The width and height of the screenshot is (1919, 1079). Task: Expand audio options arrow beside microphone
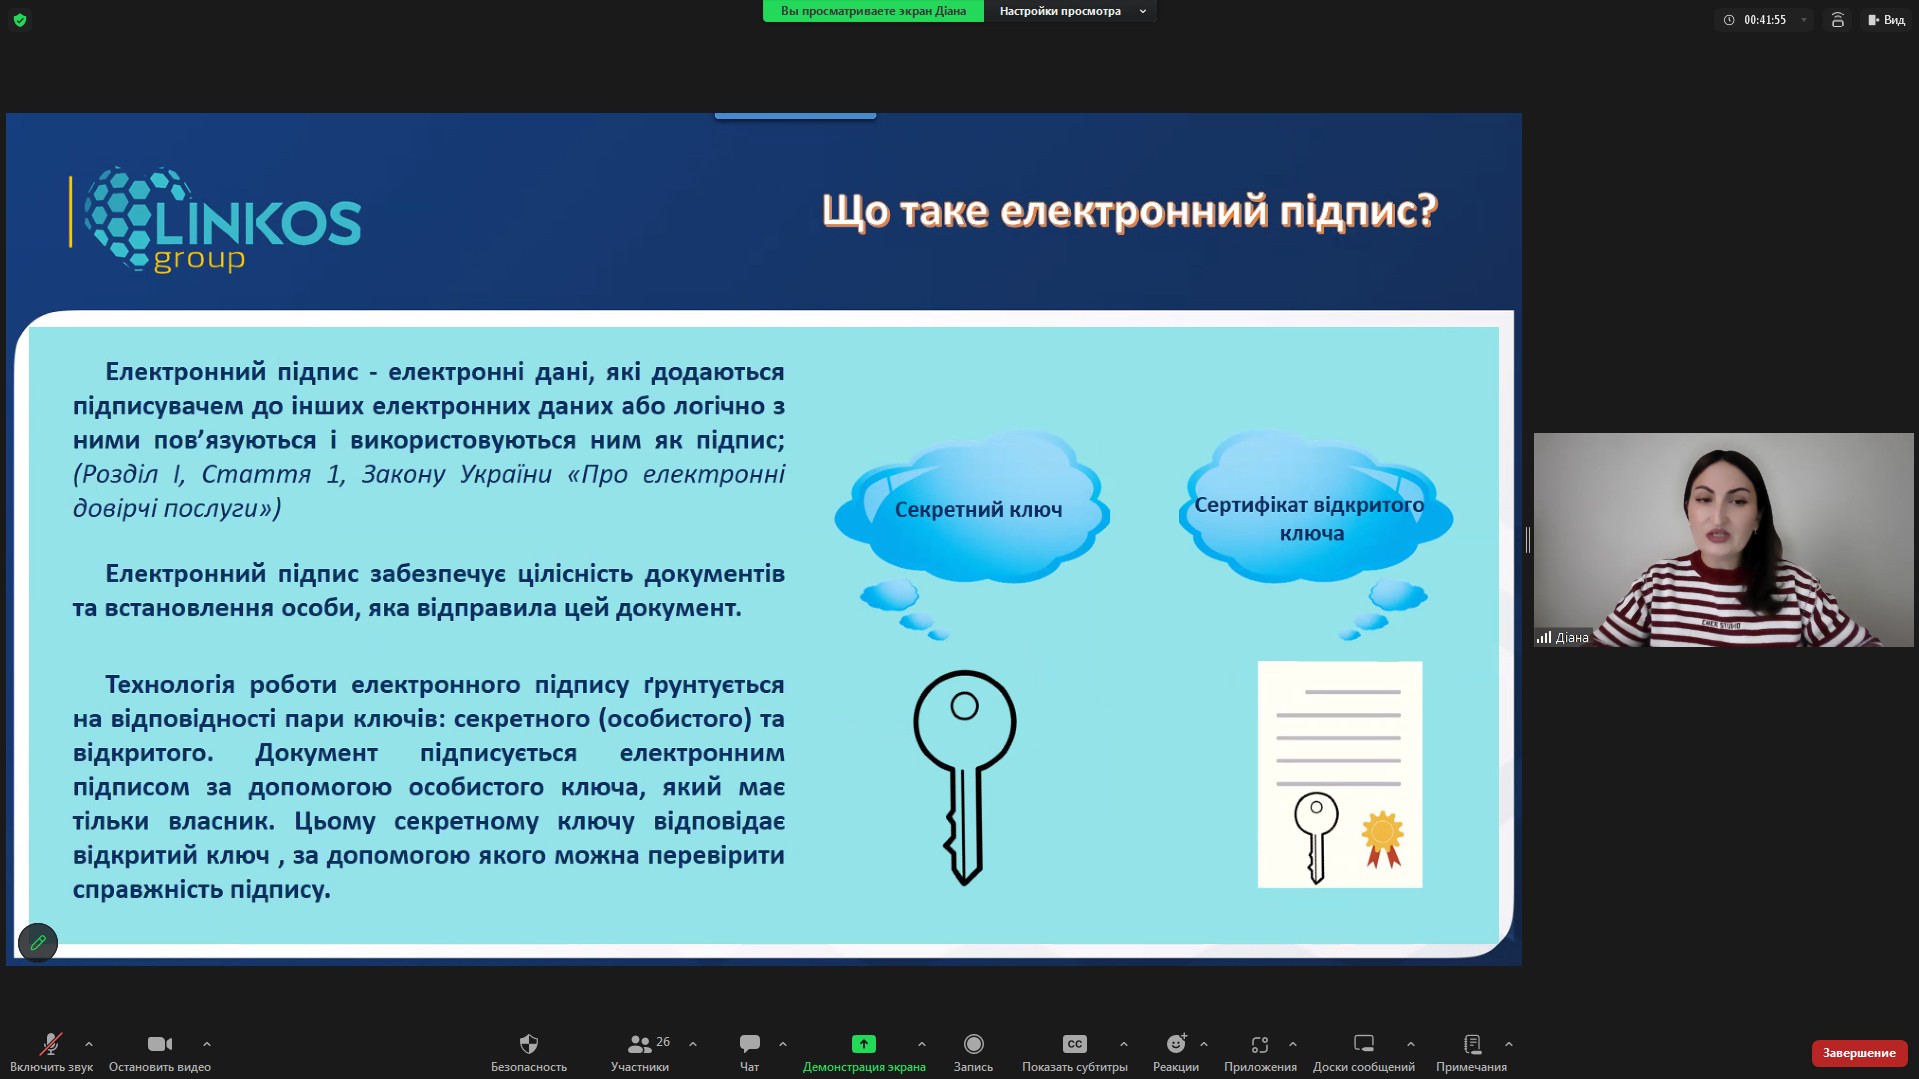pos(89,1044)
